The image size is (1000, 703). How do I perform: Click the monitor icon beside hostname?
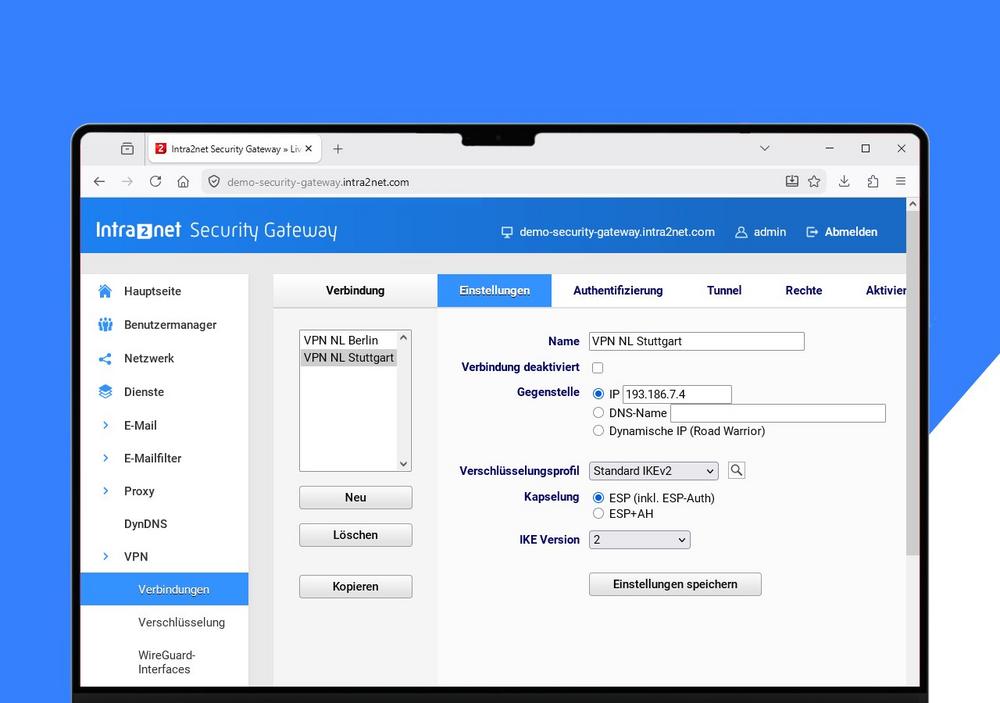click(507, 232)
